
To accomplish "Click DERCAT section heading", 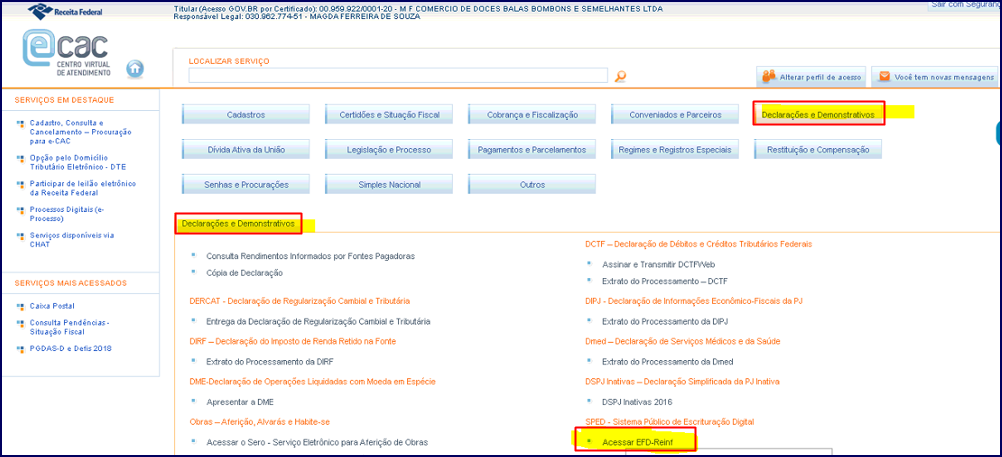I will (300, 300).
